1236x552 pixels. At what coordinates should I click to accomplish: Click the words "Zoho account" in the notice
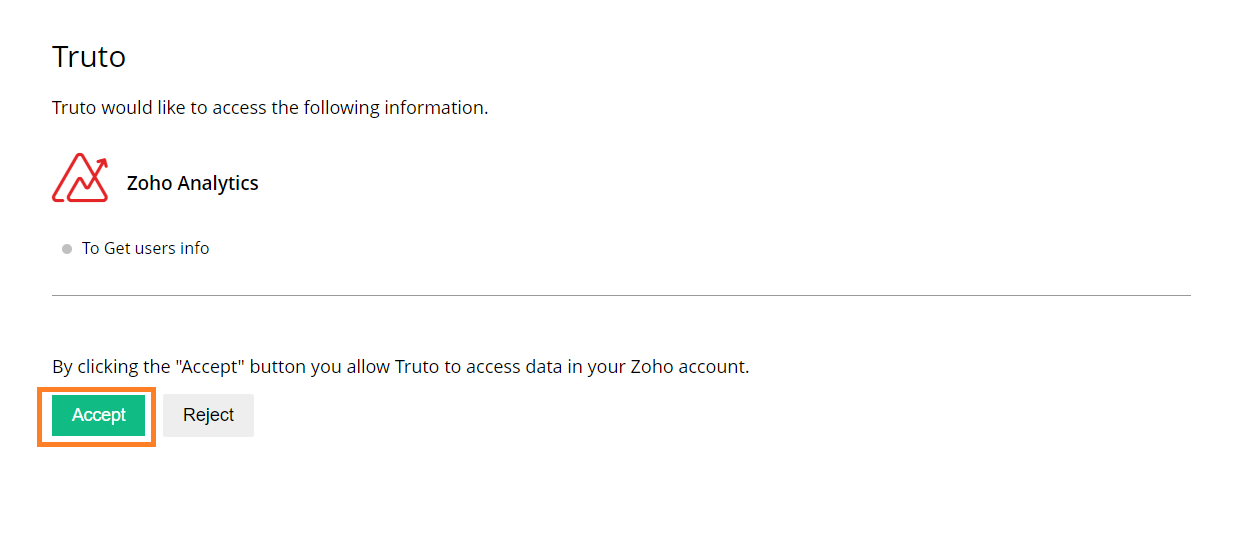point(688,367)
